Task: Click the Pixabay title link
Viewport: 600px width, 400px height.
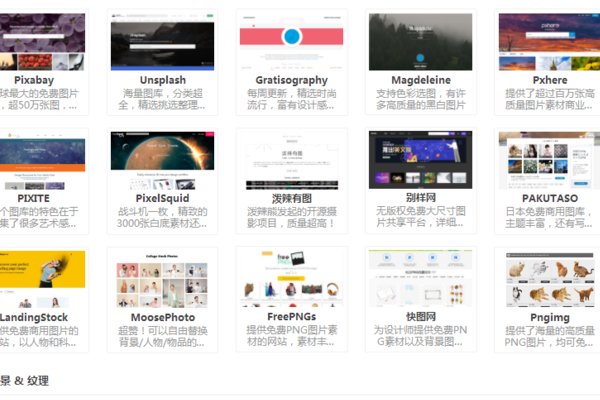Action: 34,80
